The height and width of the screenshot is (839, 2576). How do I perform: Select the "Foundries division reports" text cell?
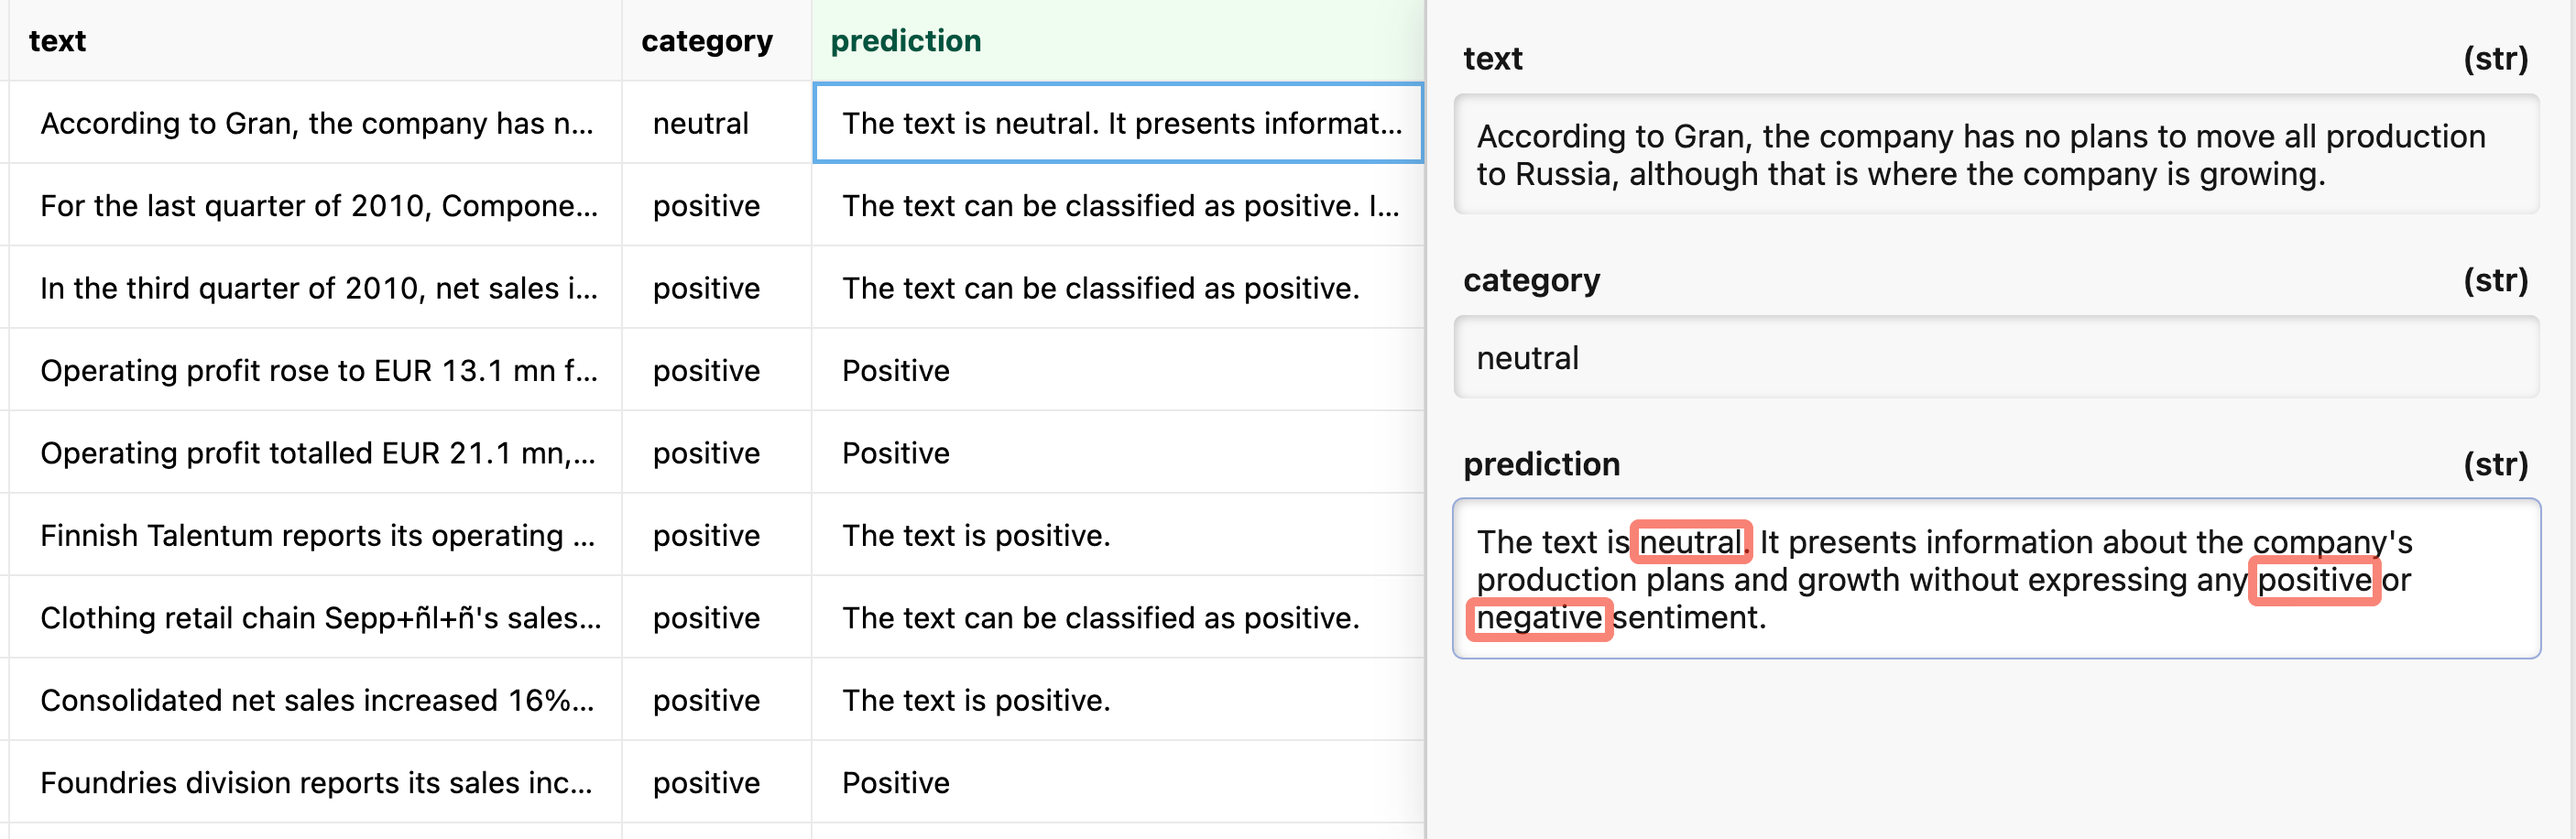pyautogui.click(x=316, y=783)
